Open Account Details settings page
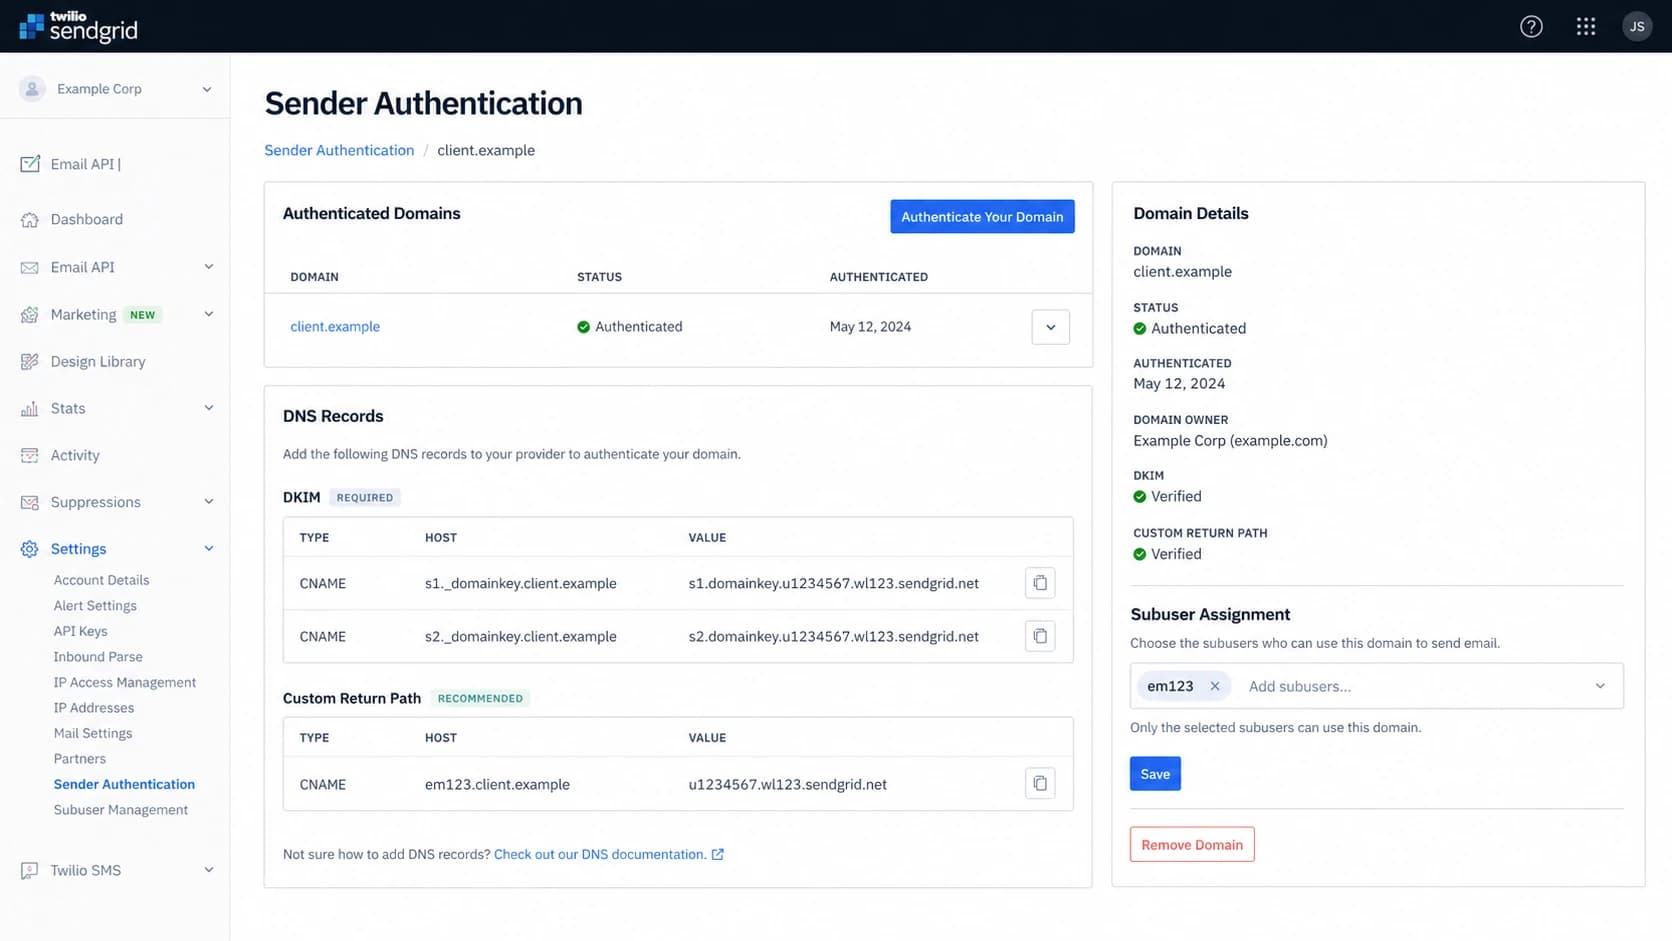 (101, 580)
